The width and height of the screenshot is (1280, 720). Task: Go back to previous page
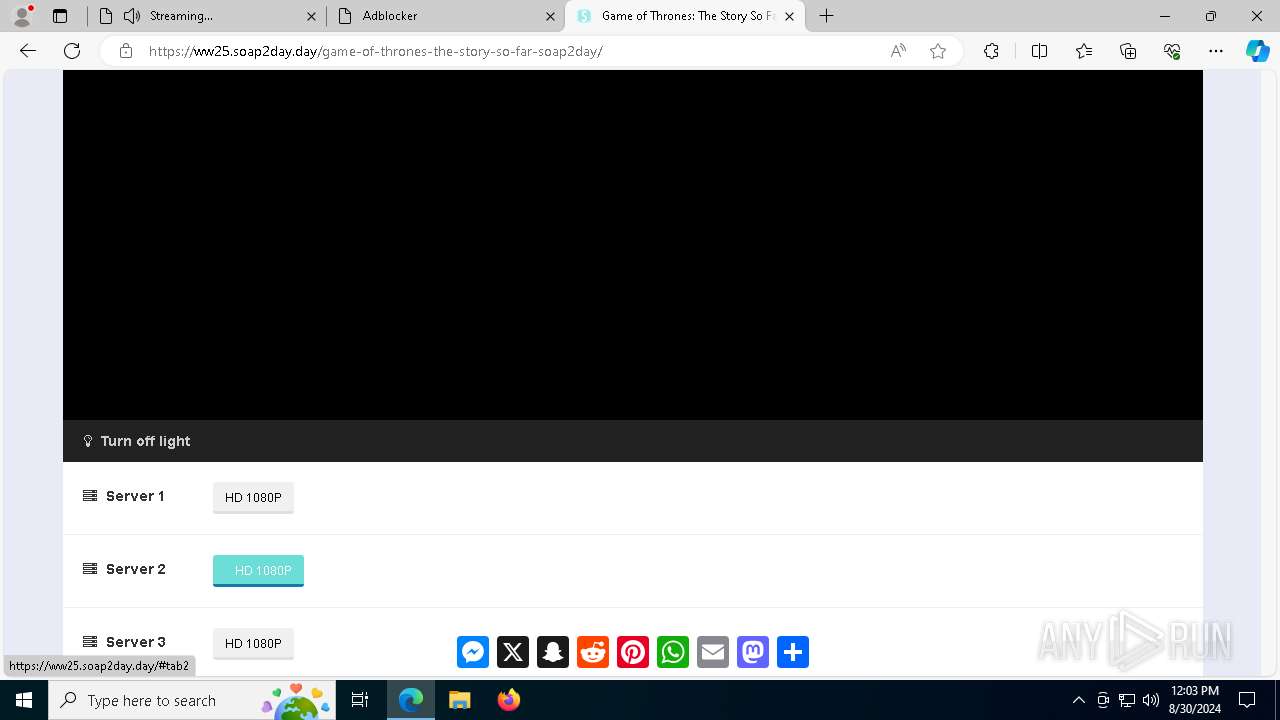coord(28,51)
